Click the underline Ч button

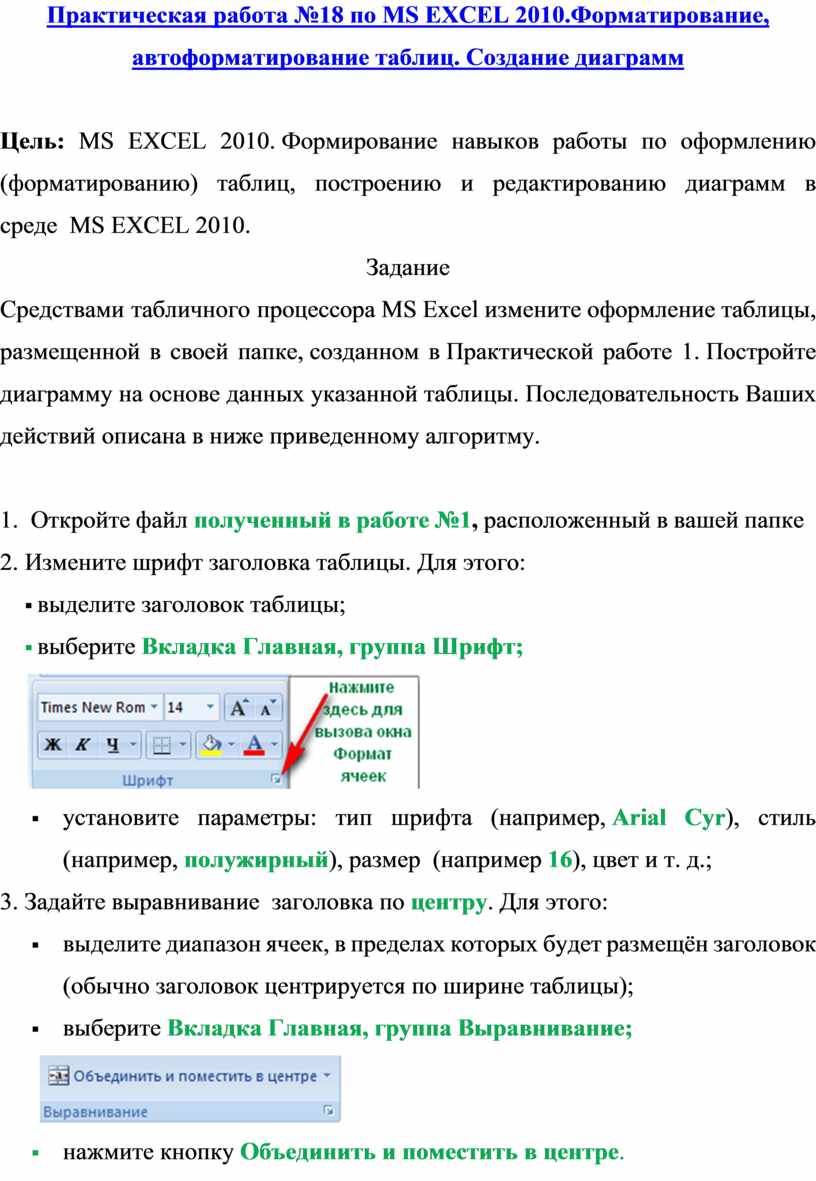pos(112,745)
